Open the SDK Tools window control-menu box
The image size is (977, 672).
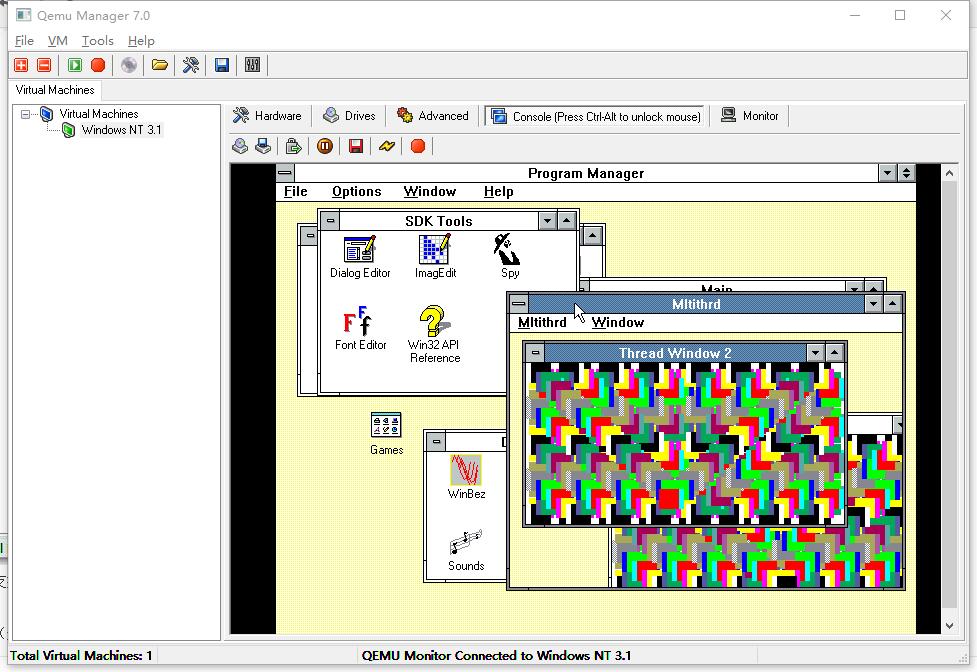point(330,220)
